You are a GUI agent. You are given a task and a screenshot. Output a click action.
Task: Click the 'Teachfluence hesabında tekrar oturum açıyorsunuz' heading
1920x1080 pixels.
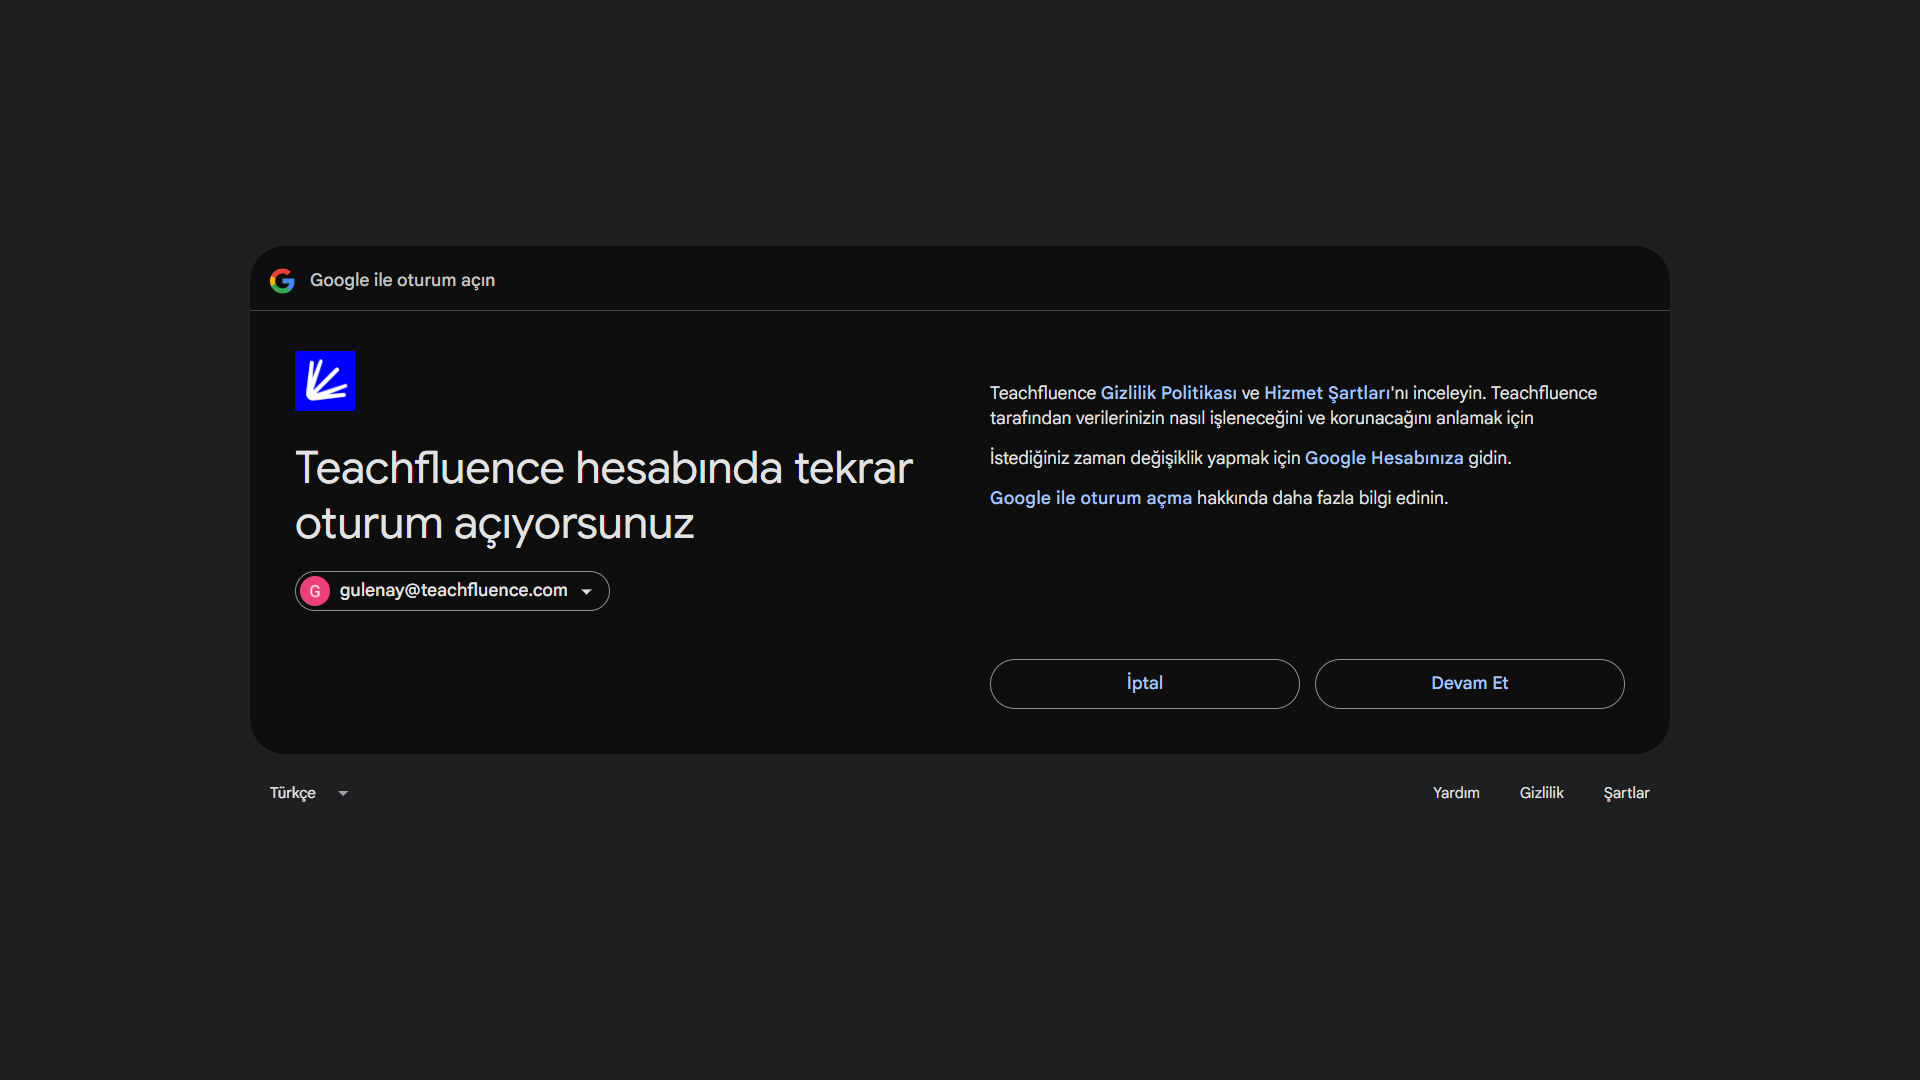(604, 496)
